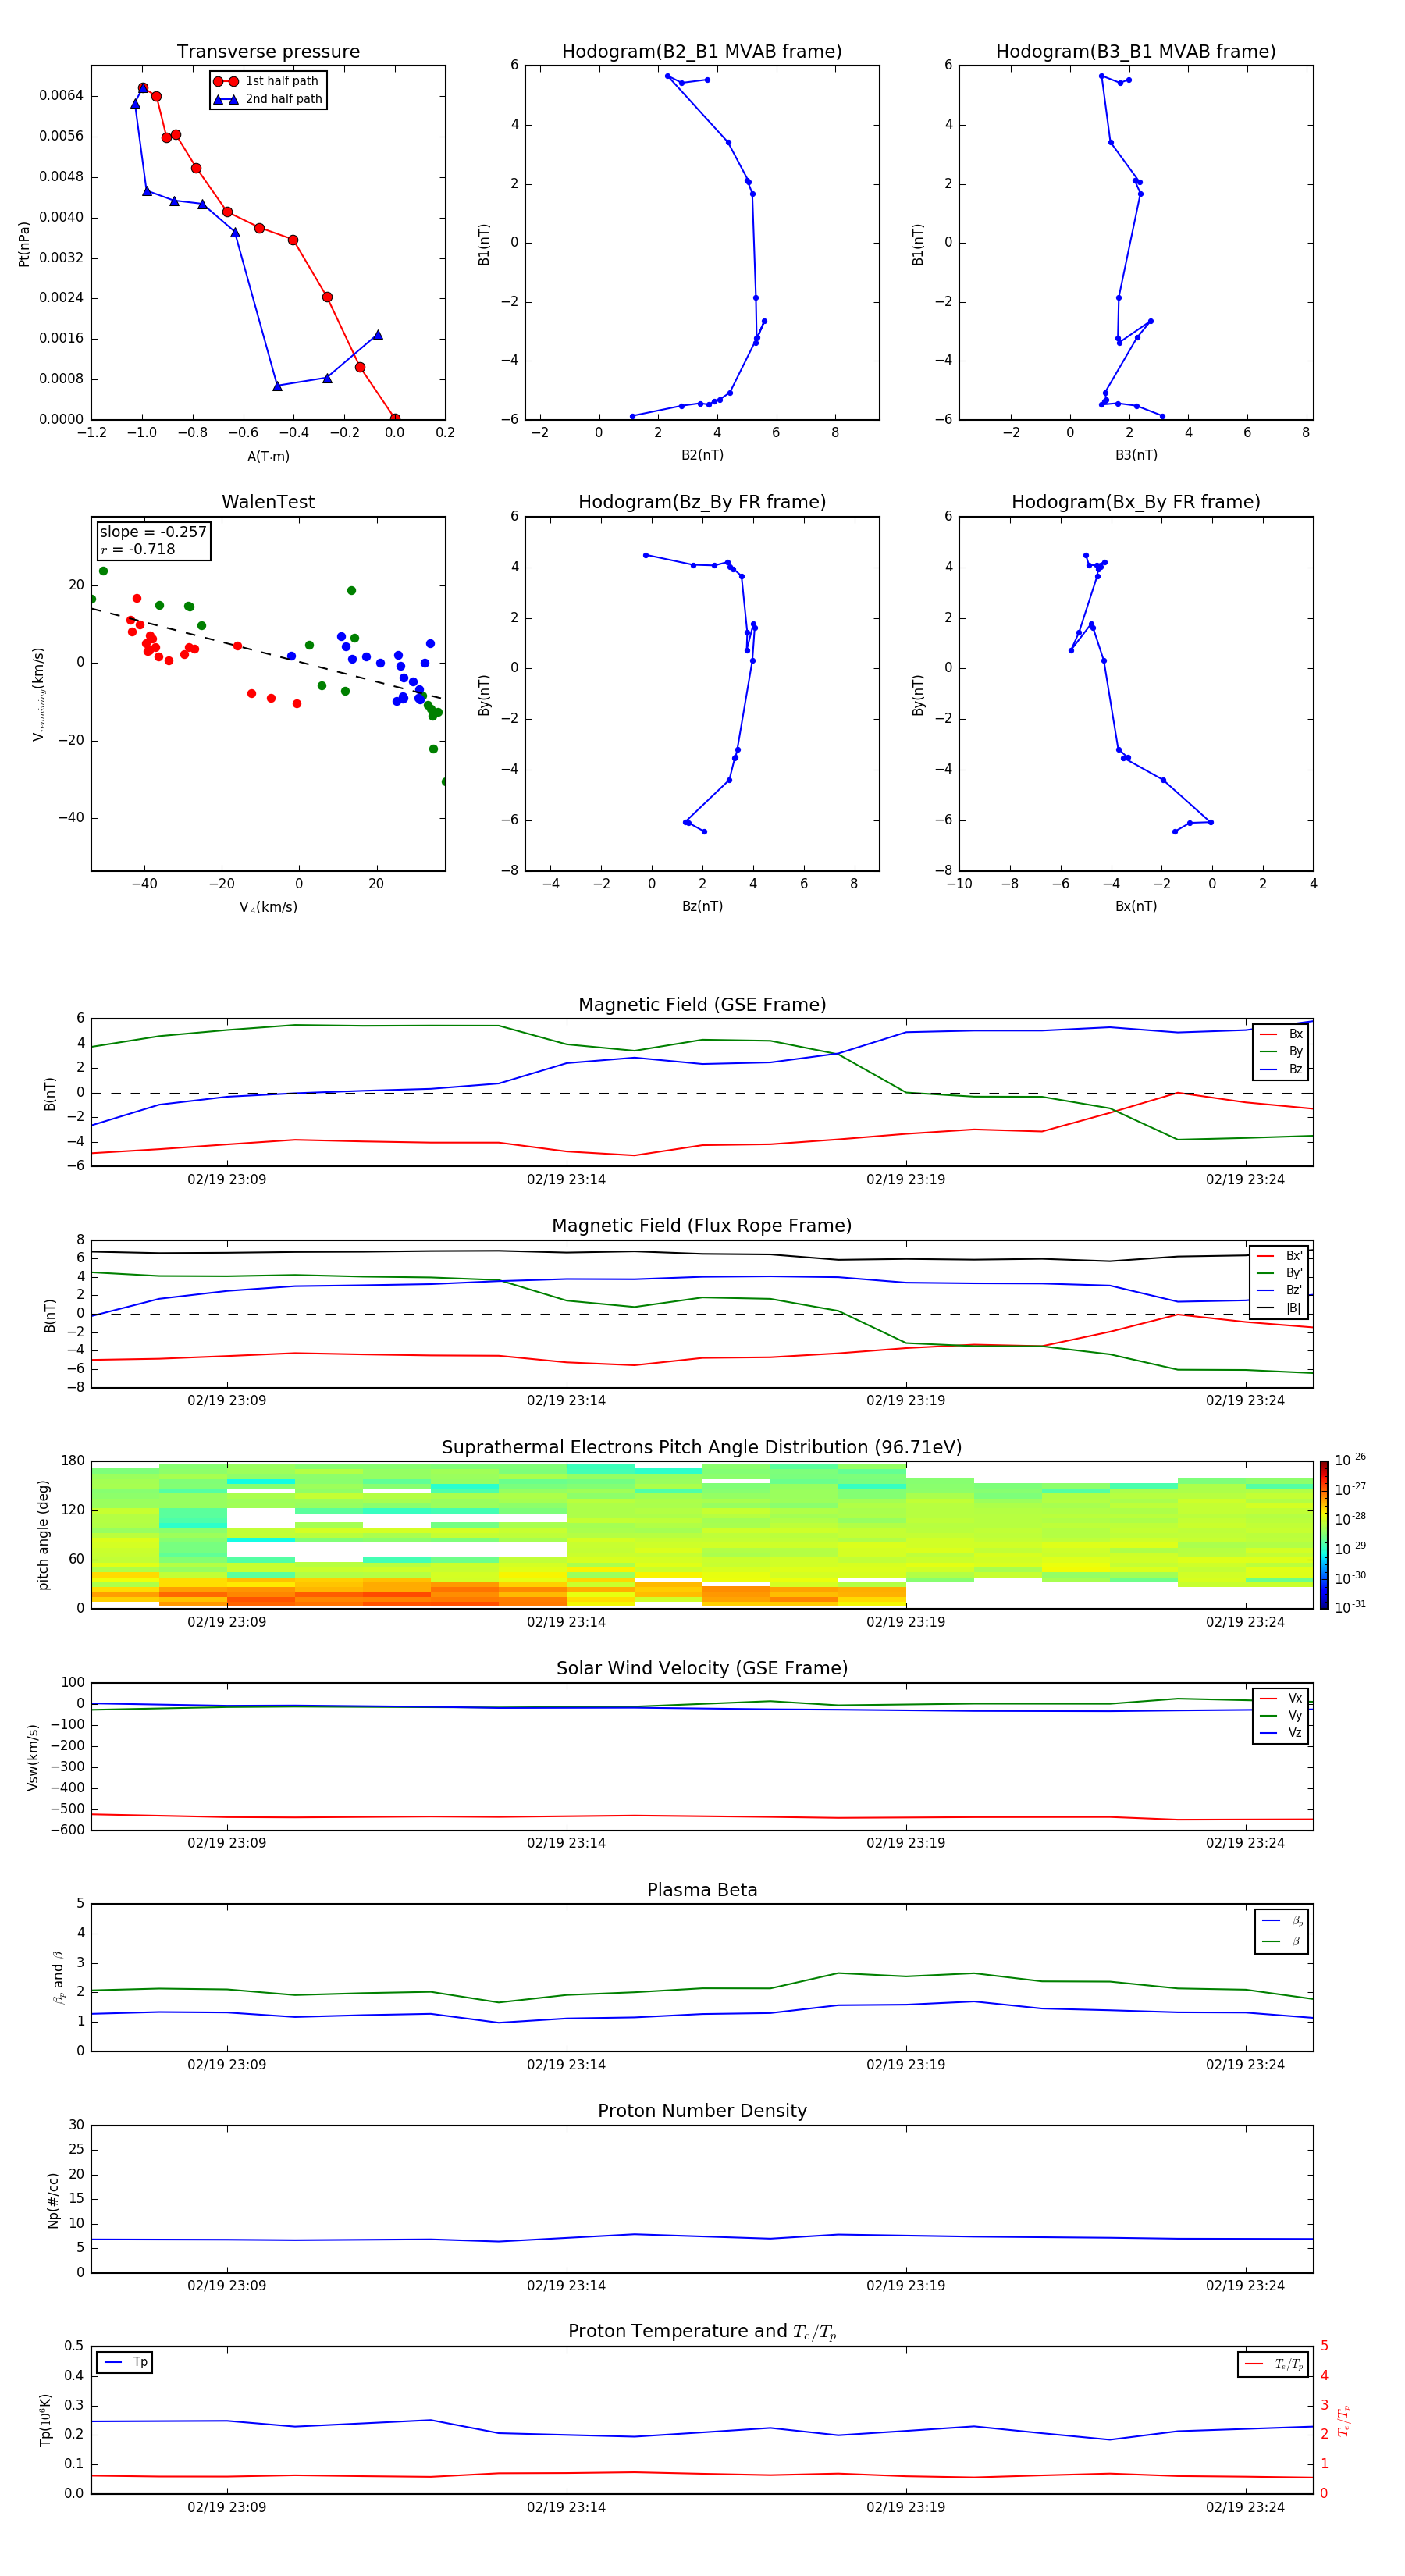Click the "A(T·m)" x-axis label
The width and height of the screenshot is (1405, 2576).
[x=268, y=456]
